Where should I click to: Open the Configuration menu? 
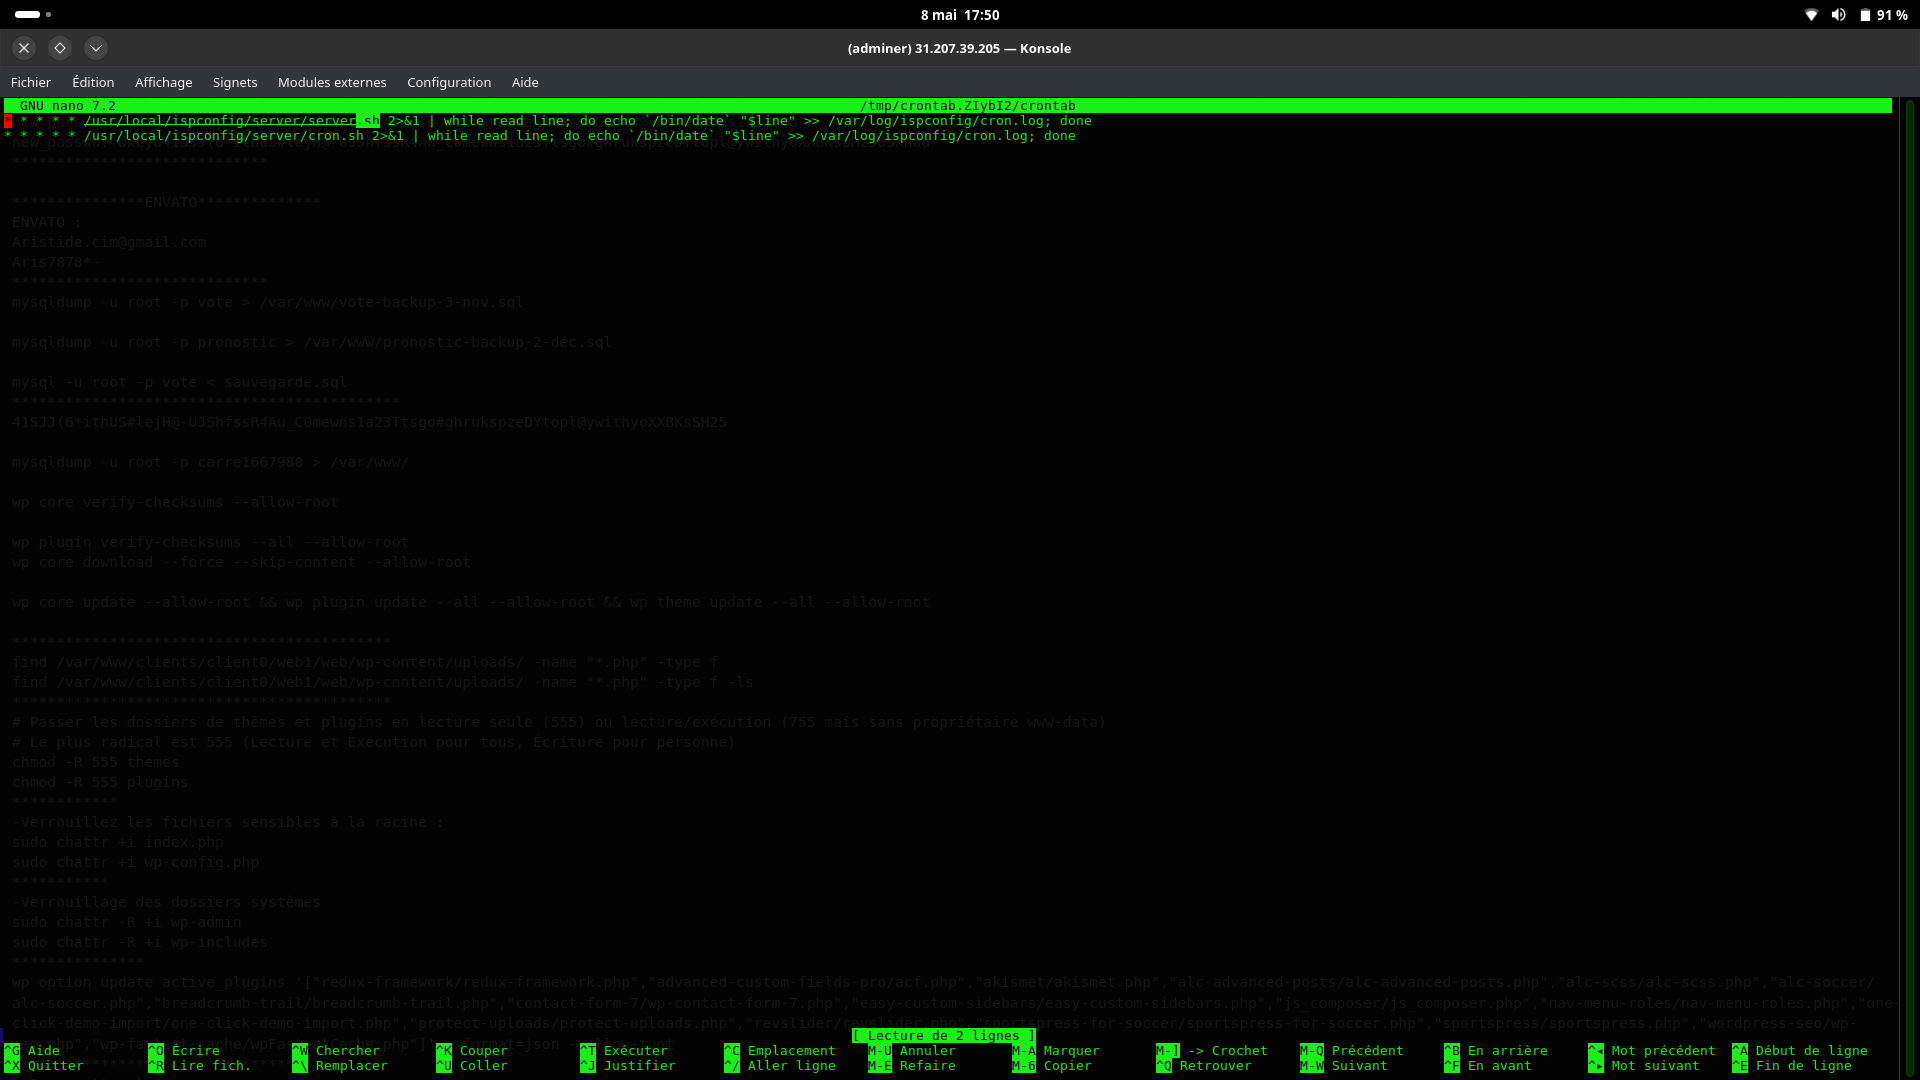(x=449, y=82)
